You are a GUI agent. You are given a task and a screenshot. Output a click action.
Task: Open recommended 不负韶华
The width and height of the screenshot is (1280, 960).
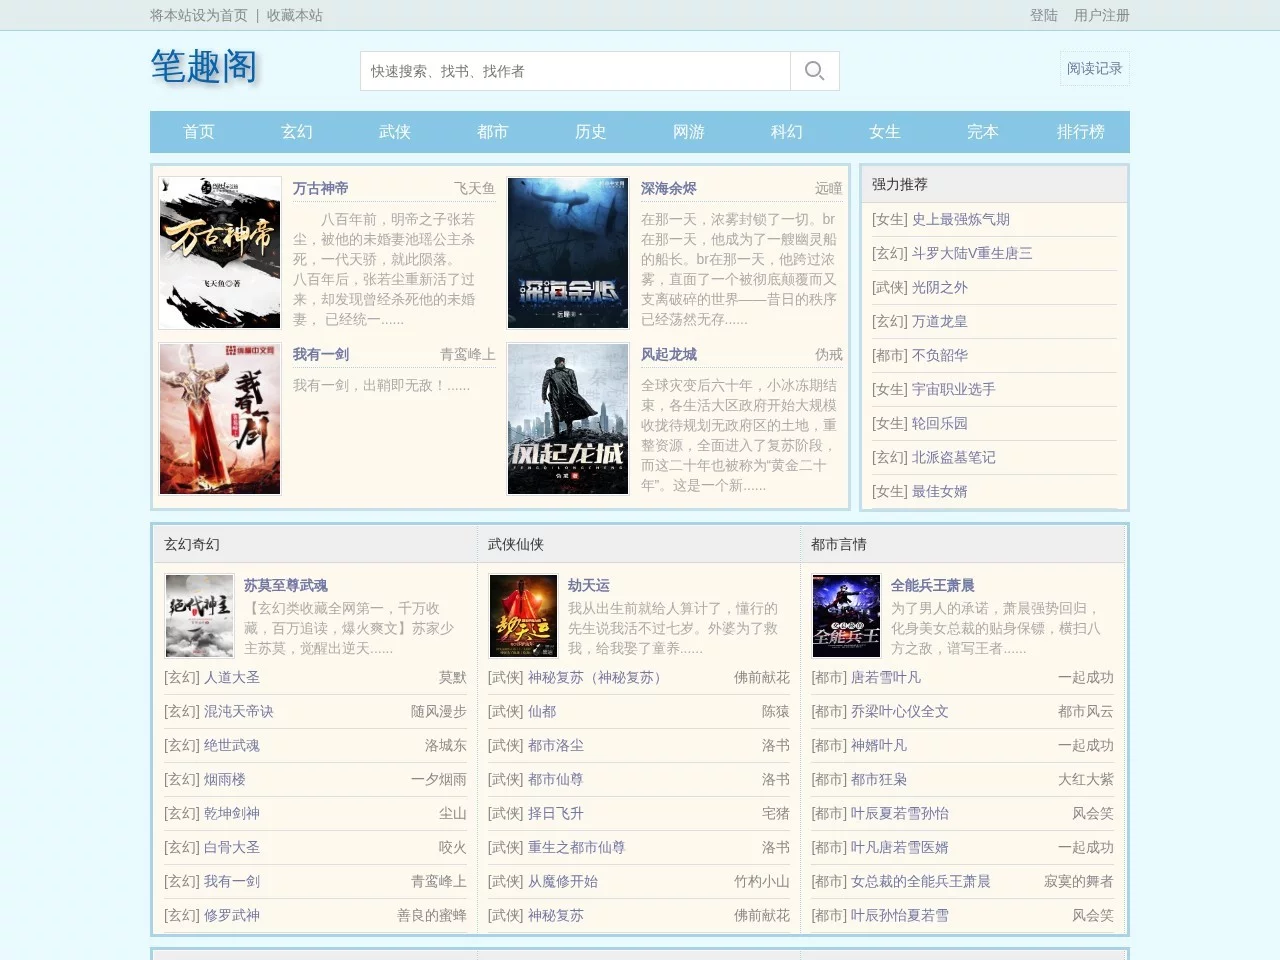(x=940, y=355)
